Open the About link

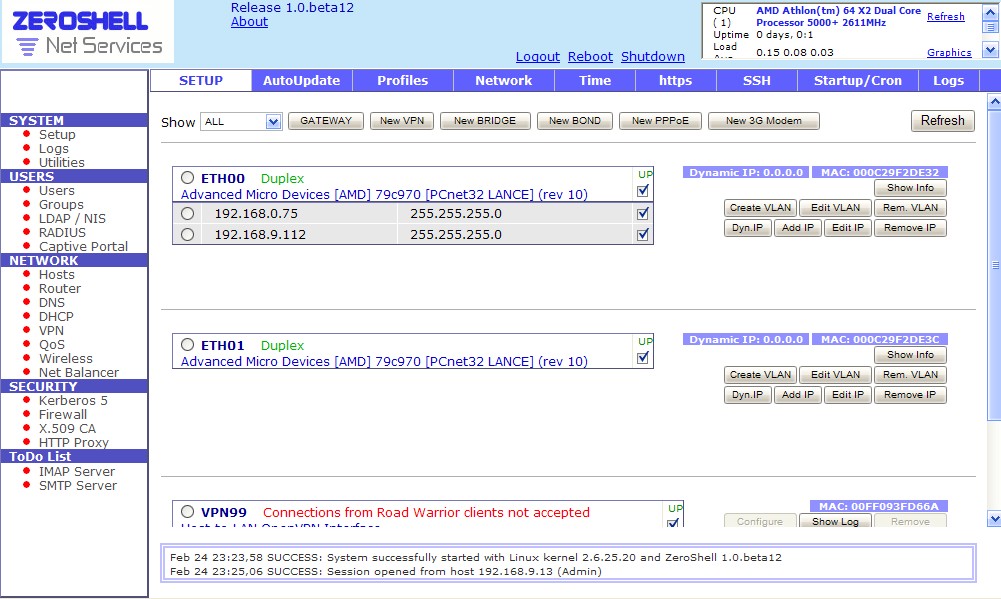(249, 22)
